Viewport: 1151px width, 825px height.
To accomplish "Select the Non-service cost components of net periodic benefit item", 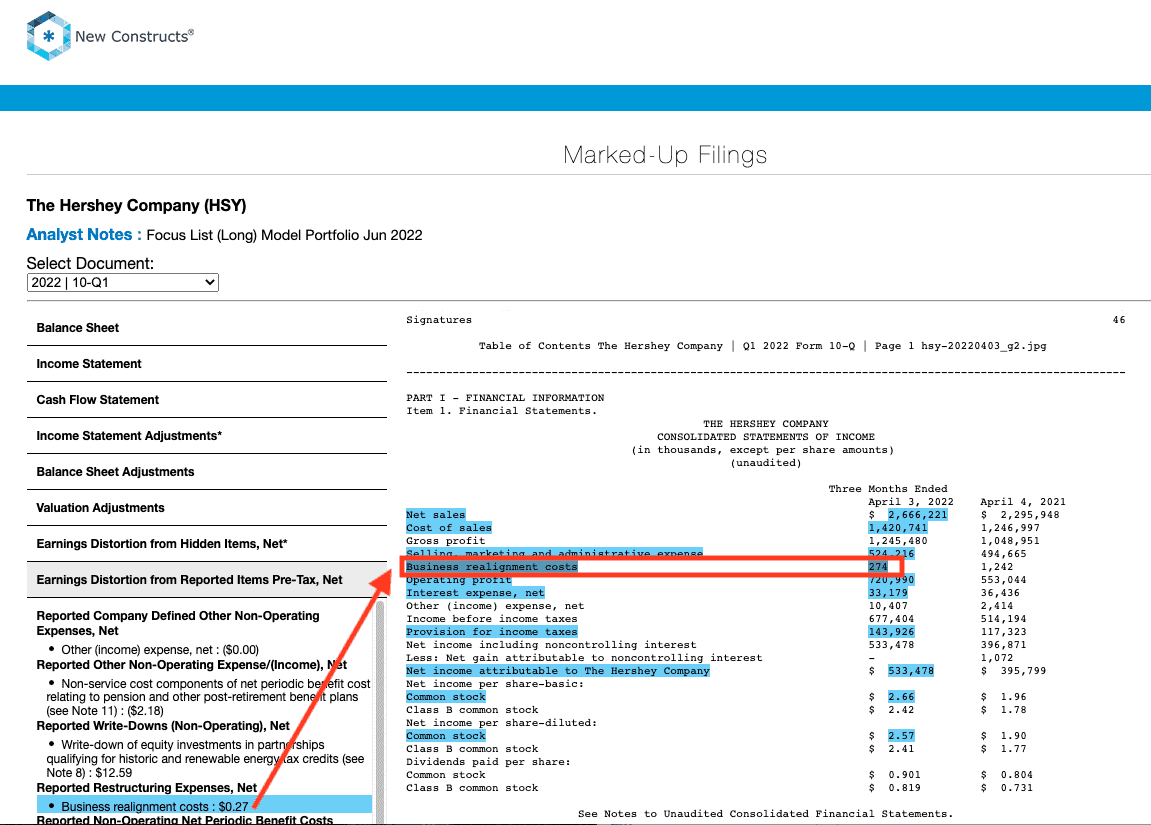I will [208, 697].
